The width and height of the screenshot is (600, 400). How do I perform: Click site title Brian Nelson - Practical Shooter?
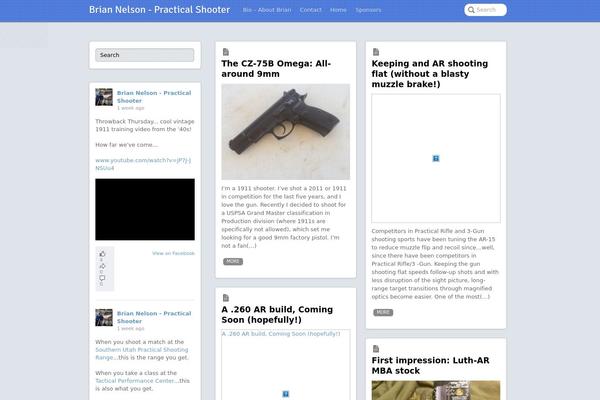pos(160,10)
